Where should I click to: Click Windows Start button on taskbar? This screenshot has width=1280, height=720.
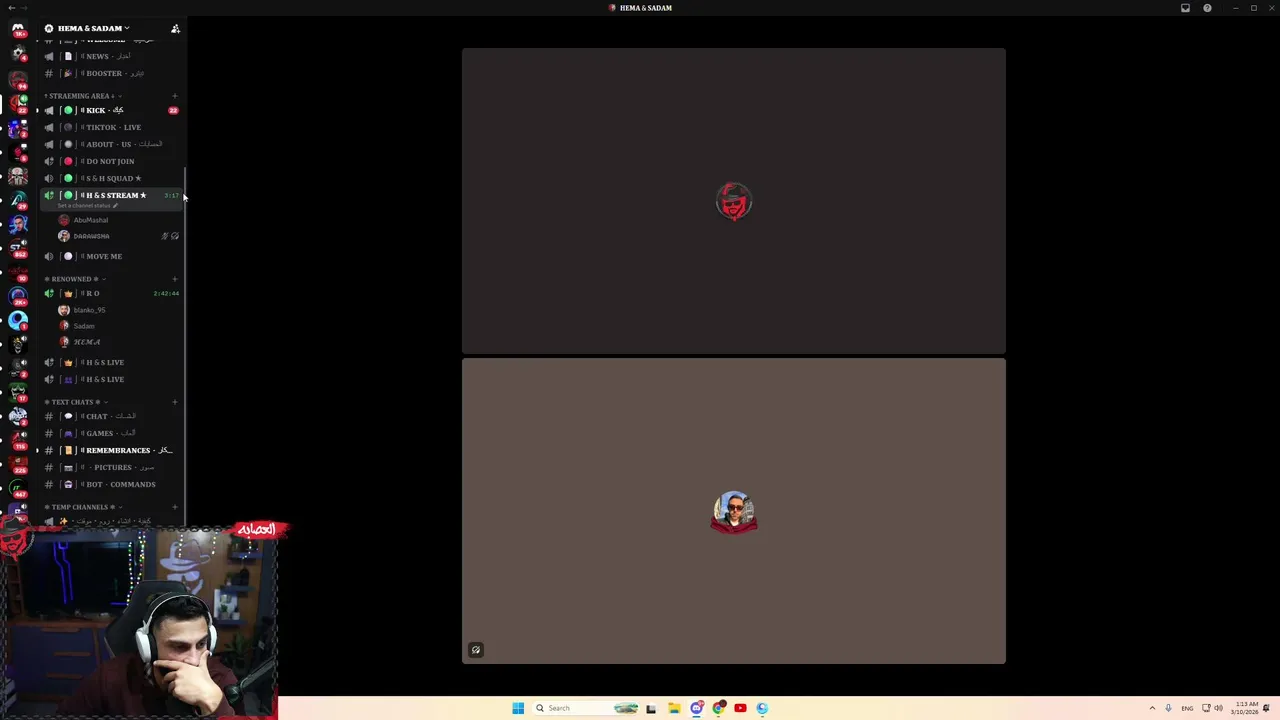point(518,708)
